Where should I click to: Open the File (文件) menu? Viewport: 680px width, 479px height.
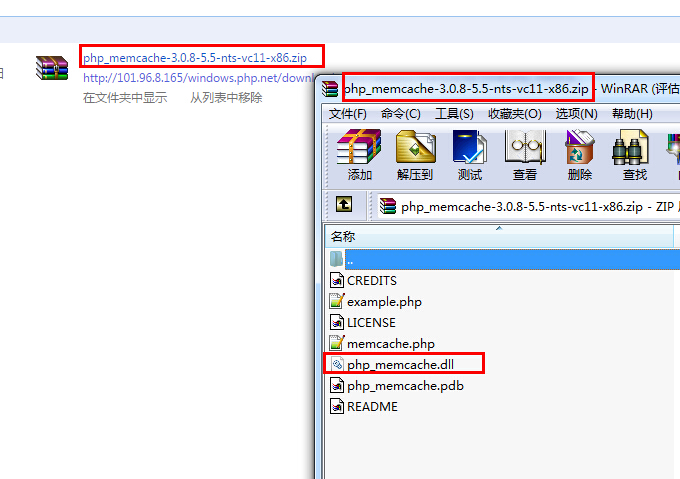click(348, 114)
